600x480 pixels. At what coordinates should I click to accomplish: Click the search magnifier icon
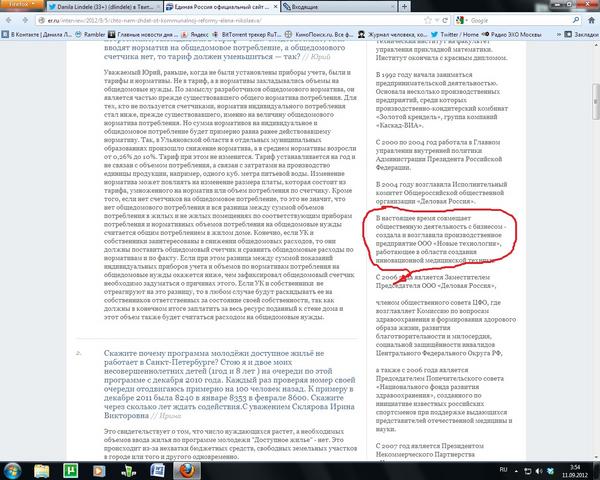click(576, 20)
